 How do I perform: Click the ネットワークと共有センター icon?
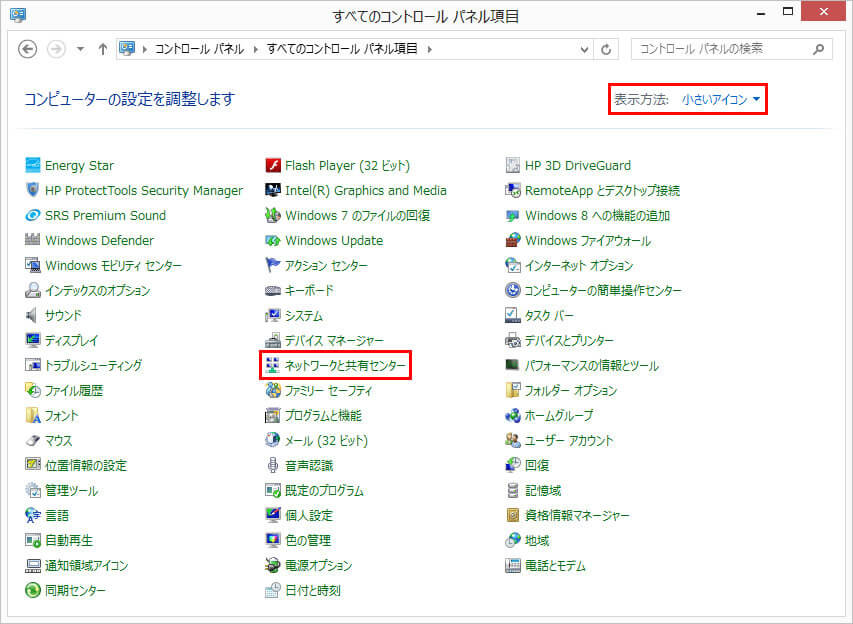[273, 365]
